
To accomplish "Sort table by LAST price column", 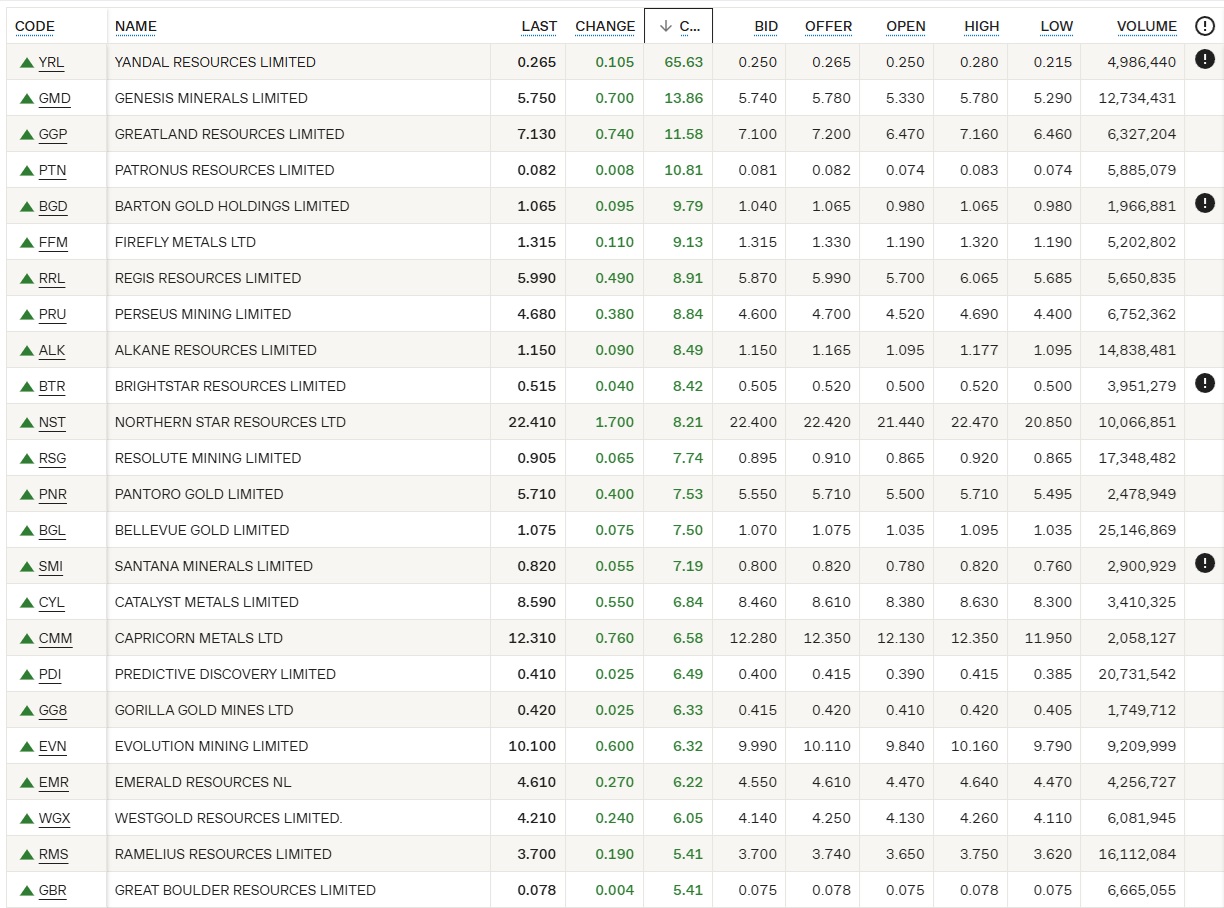I will tap(539, 26).
